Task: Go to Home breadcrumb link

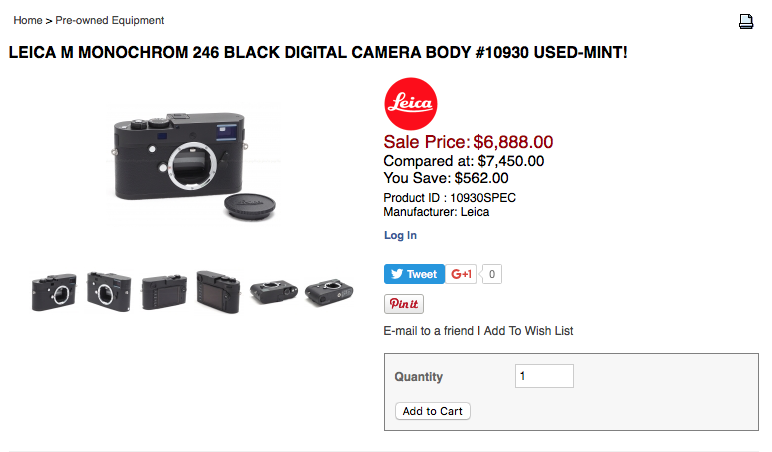Action: coord(28,20)
